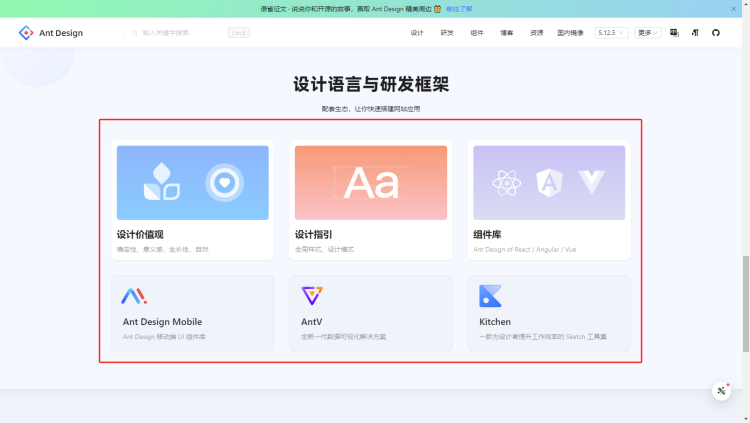The width and height of the screenshot is (750, 423).
Task: Click the blue 设计价值观 cover image
Action: [x=193, y=183]
